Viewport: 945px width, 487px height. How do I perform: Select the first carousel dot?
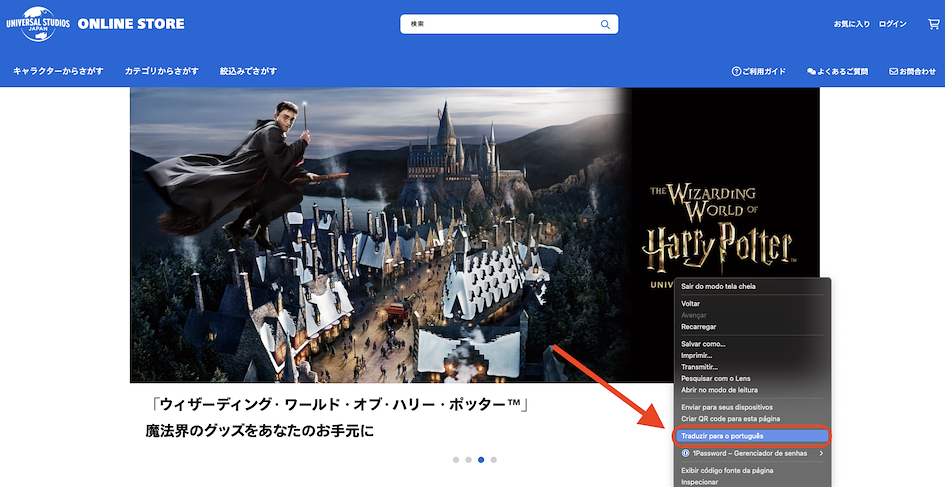tap(456, 460)
